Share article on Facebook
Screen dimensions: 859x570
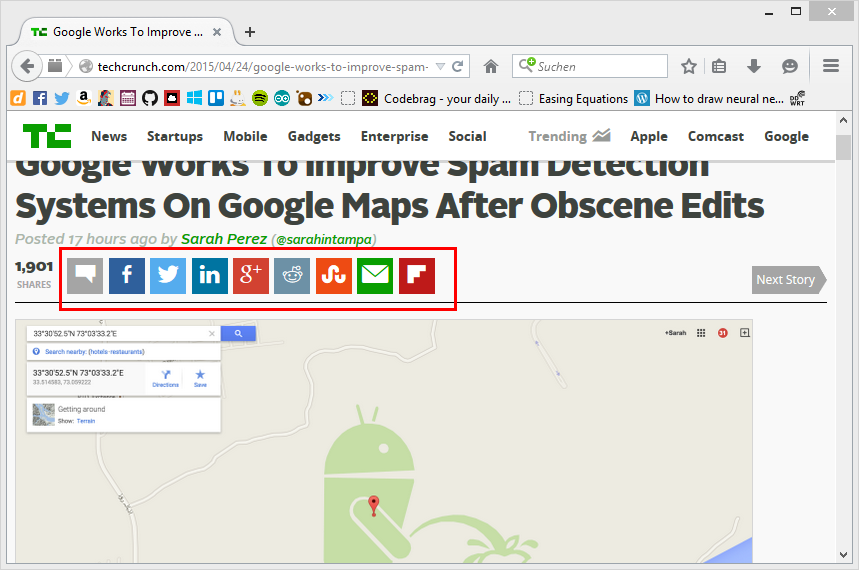pyautogui.click(x=127, y=276)
